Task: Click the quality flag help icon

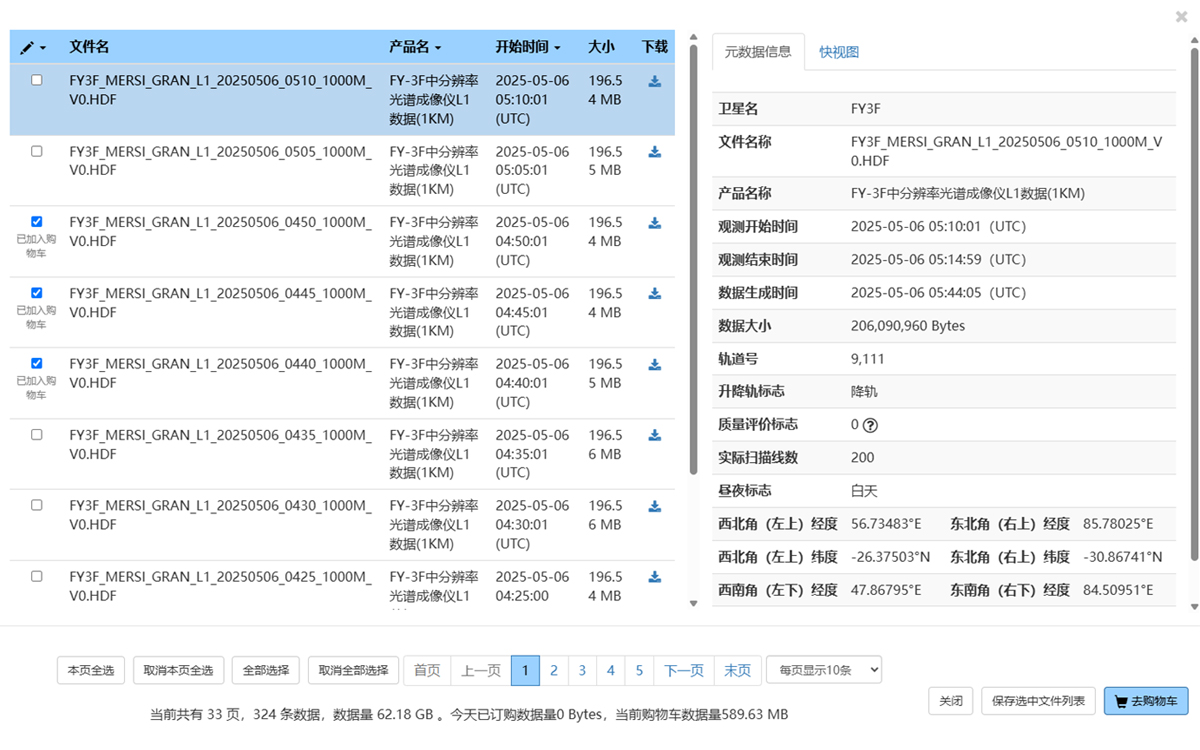Action: (870, 425)
